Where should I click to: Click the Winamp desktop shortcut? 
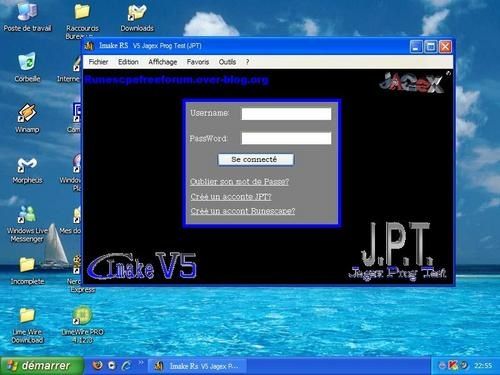coord(27,118)
